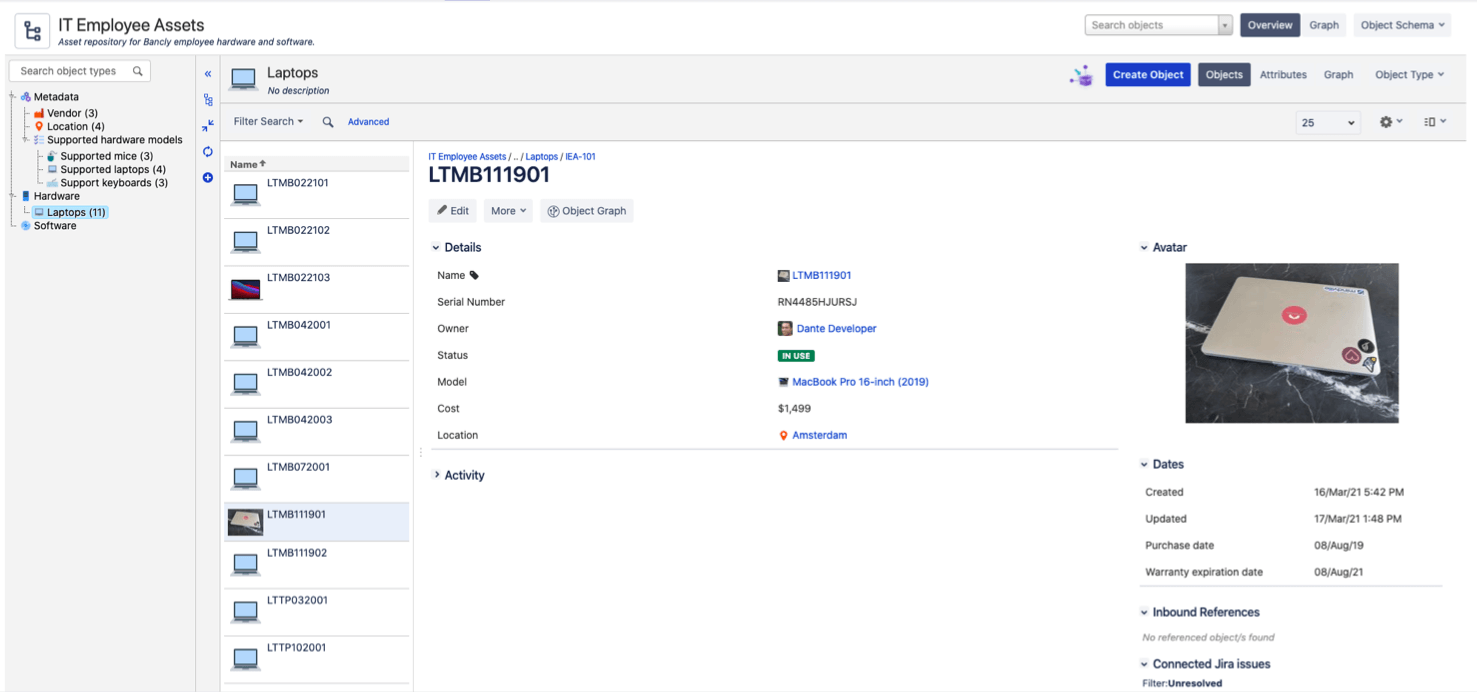Switch to the Attributes tab
Screen dimensions: 1477x692
point(1283,74)
